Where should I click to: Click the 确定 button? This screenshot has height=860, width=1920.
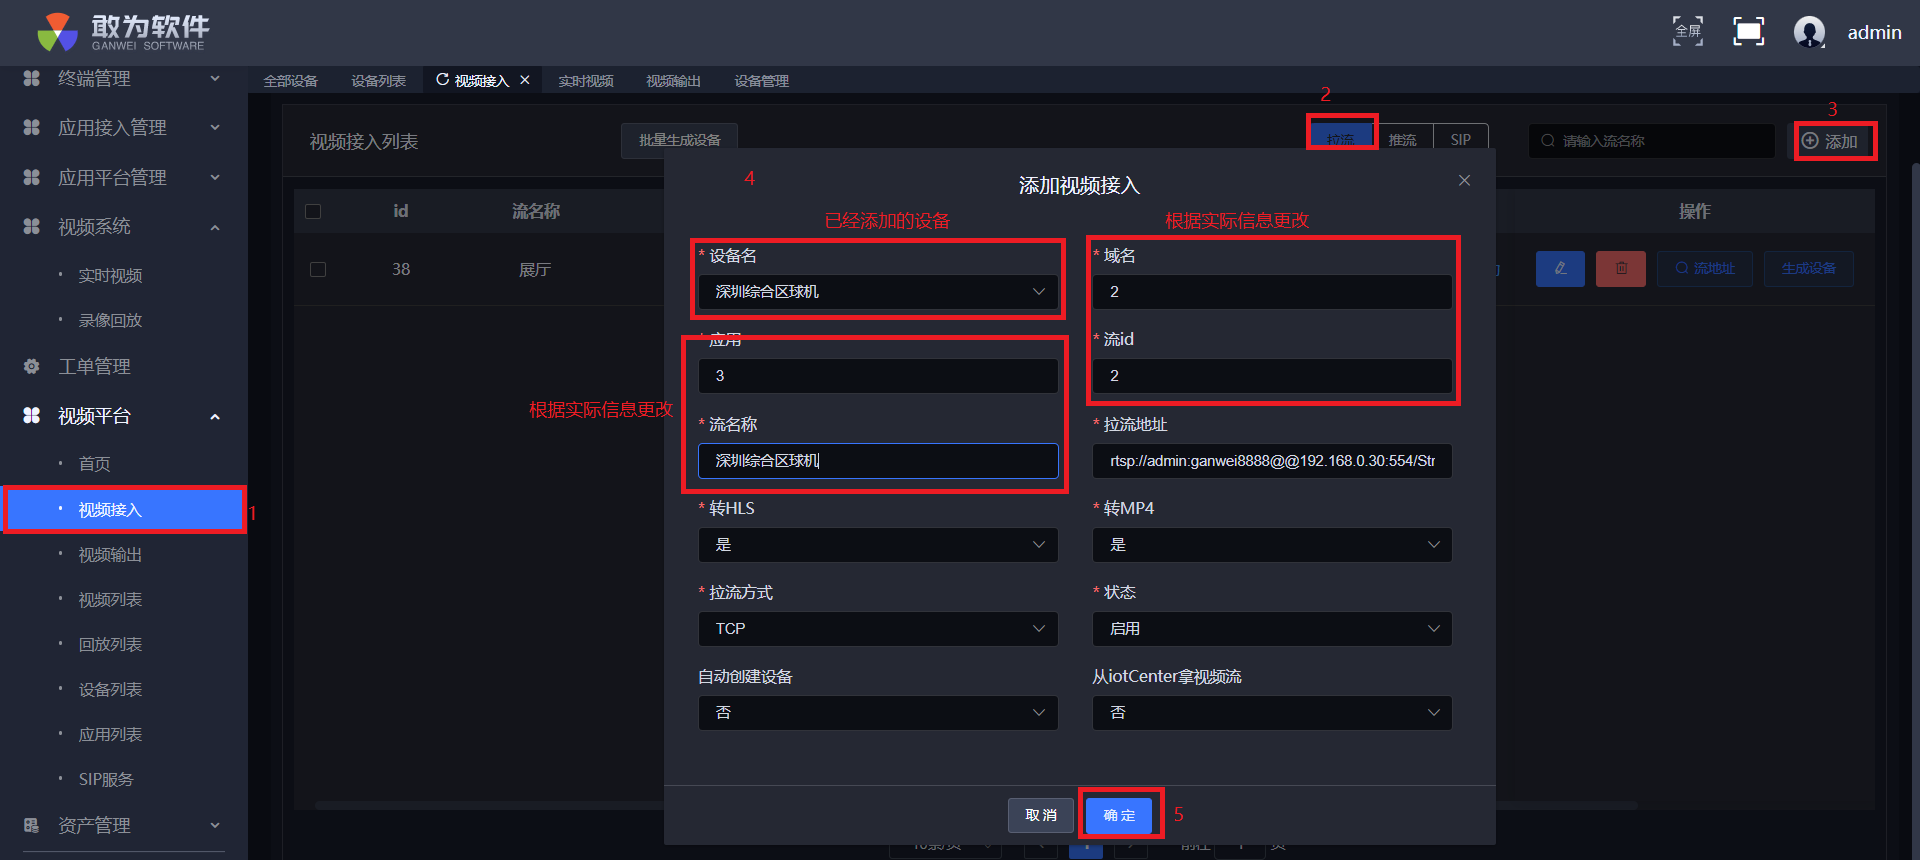1119,815
